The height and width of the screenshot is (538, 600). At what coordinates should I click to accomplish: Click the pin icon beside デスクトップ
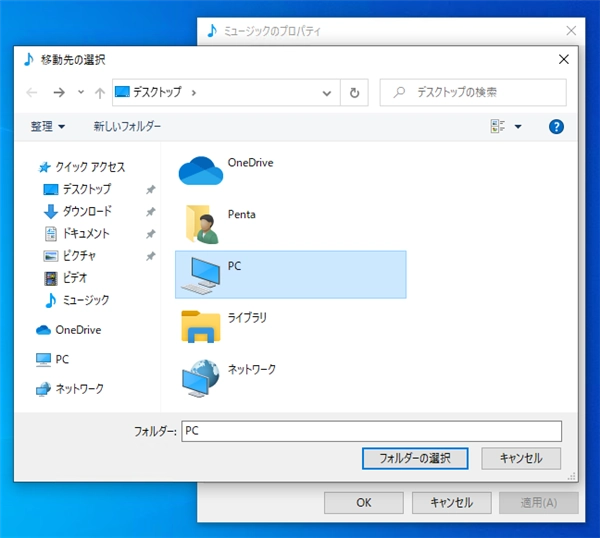click(151, 189)
